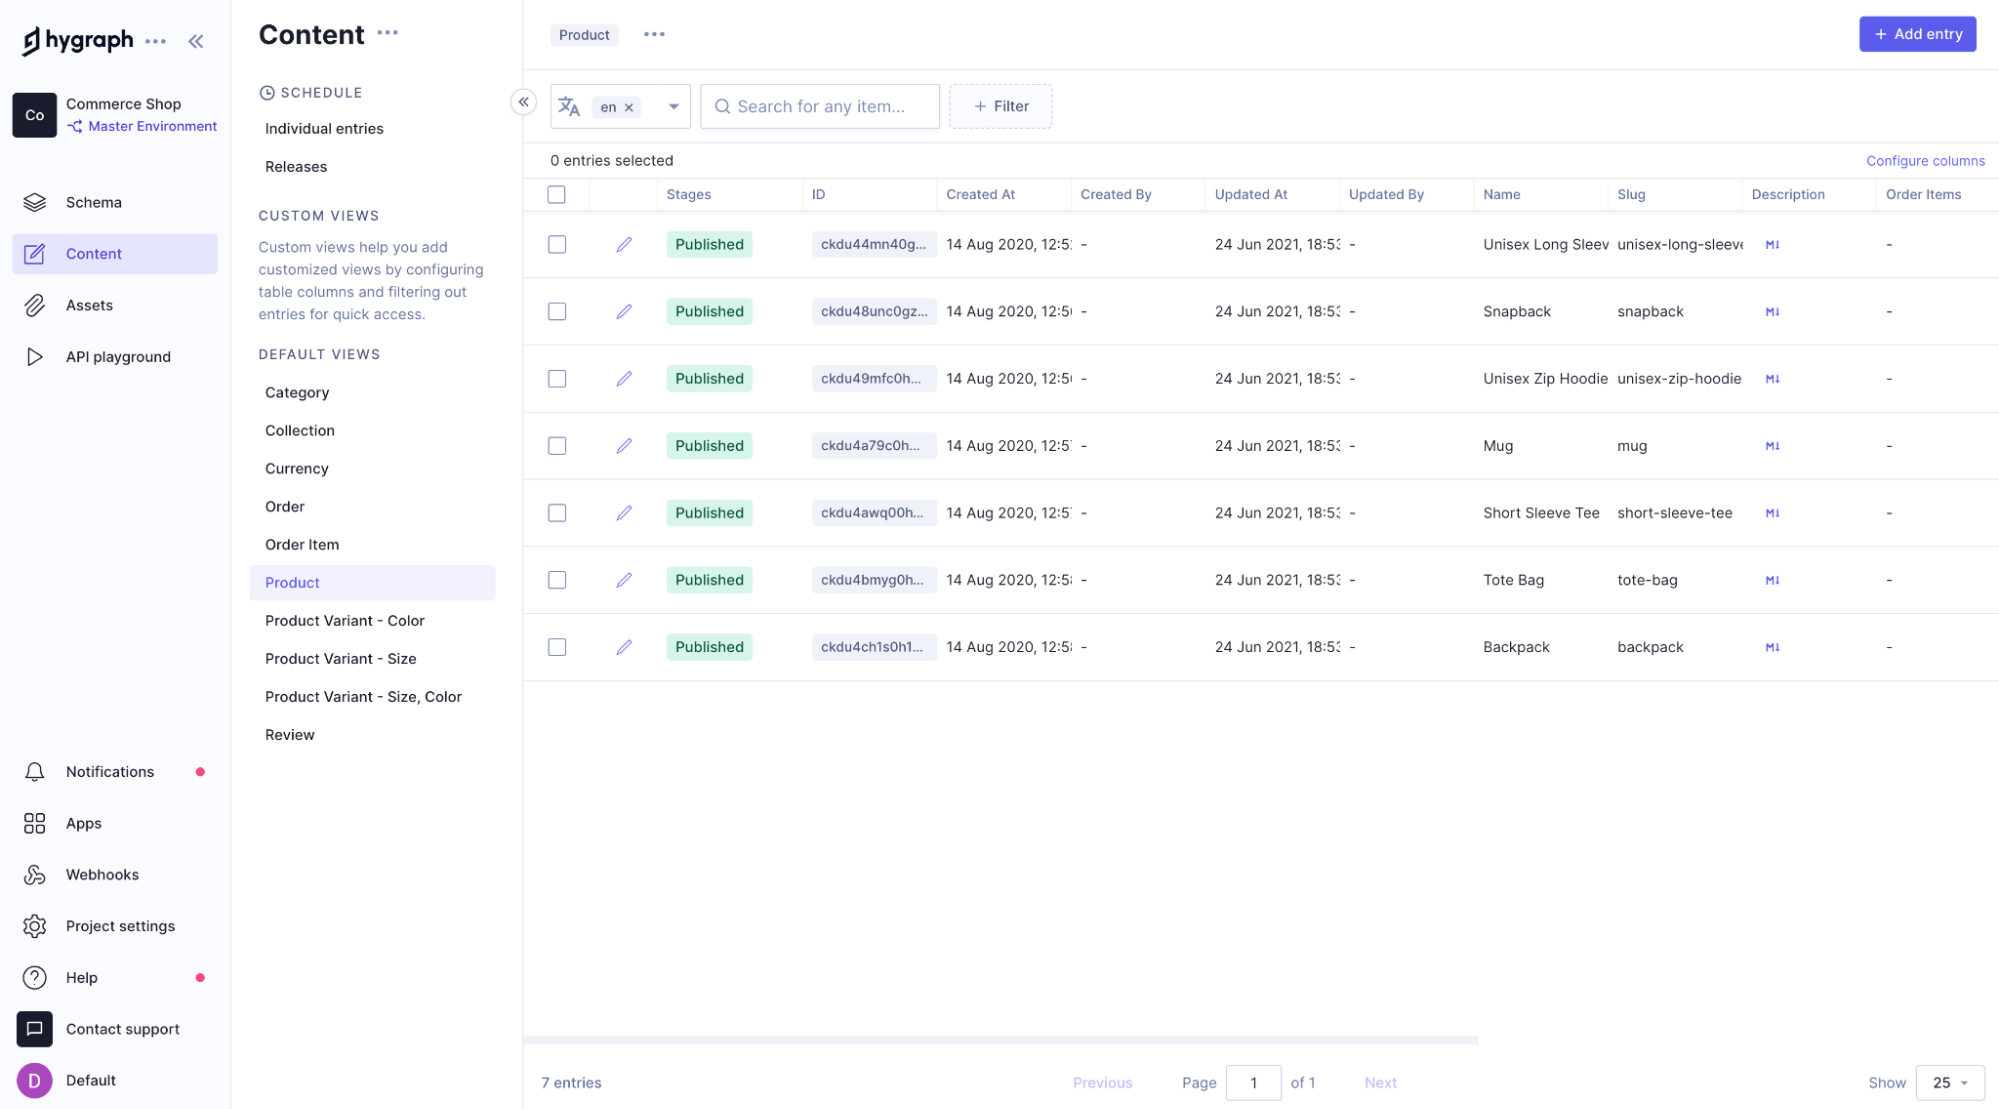
Task: Open the description markdown icon for Mug
Action: (1773, 446)
